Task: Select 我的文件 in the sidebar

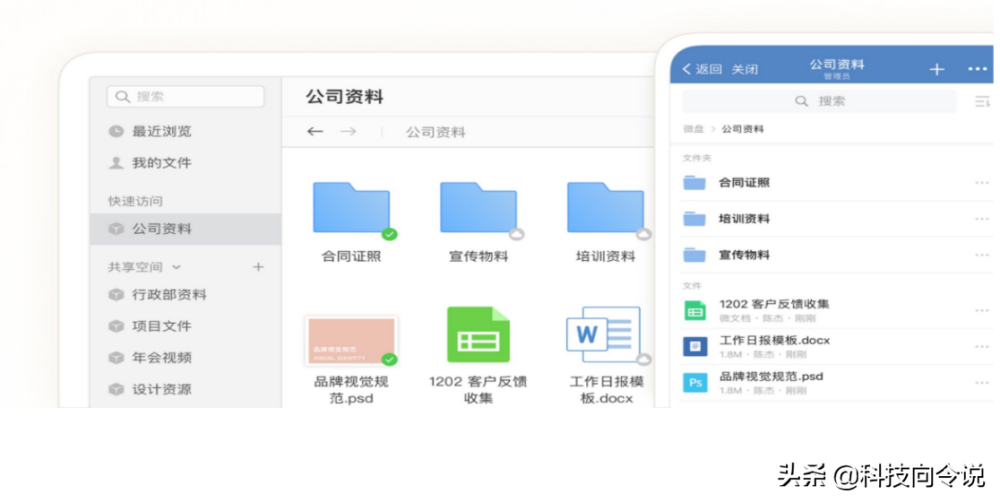Action: (161, 162)
